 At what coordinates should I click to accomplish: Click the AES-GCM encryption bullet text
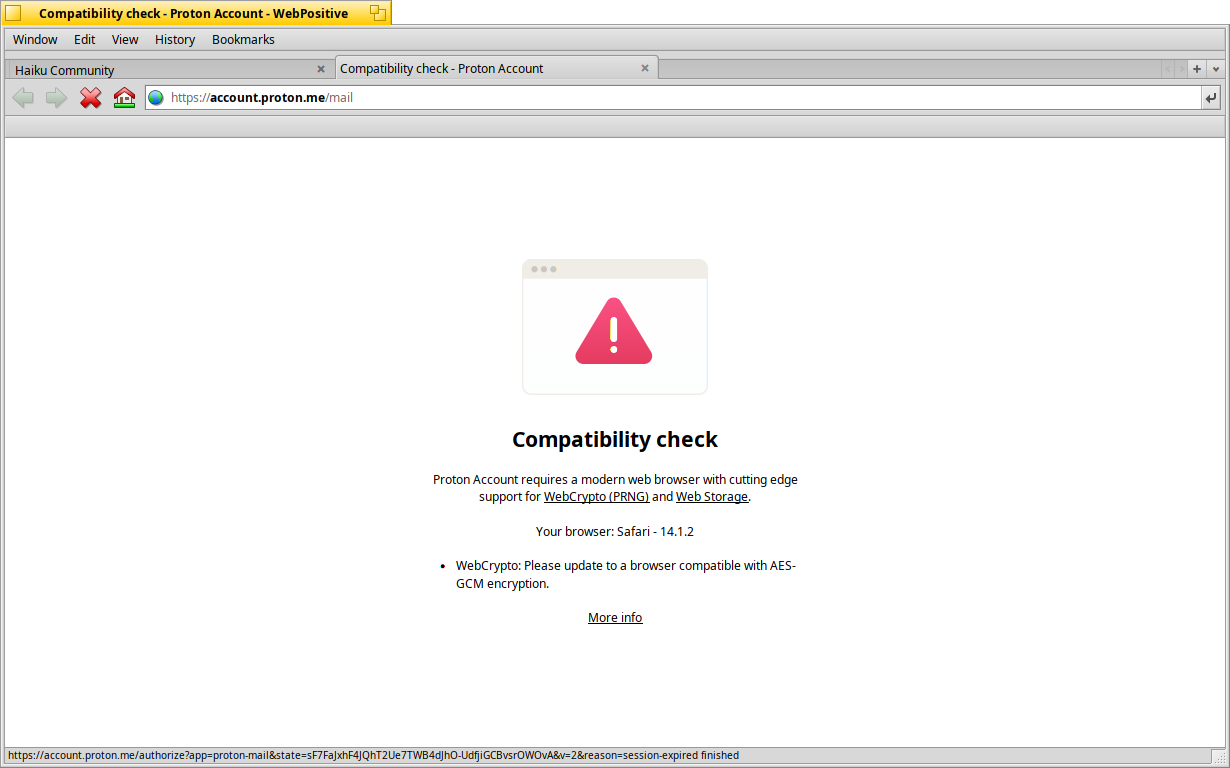coord(626,574)
